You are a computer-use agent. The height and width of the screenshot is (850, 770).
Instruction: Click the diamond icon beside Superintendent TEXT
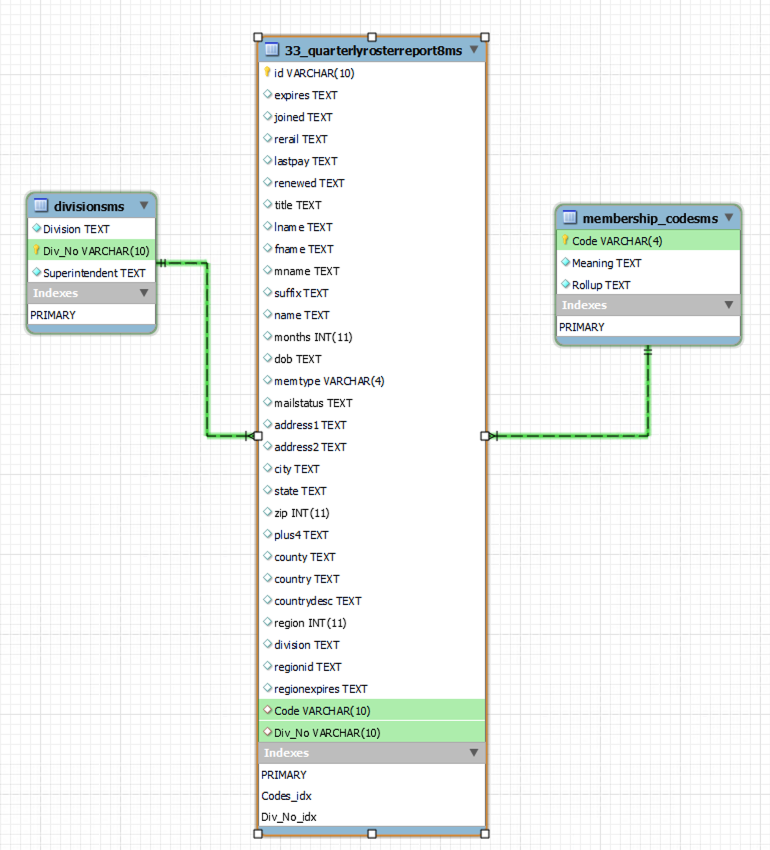[x=36, y=272]
